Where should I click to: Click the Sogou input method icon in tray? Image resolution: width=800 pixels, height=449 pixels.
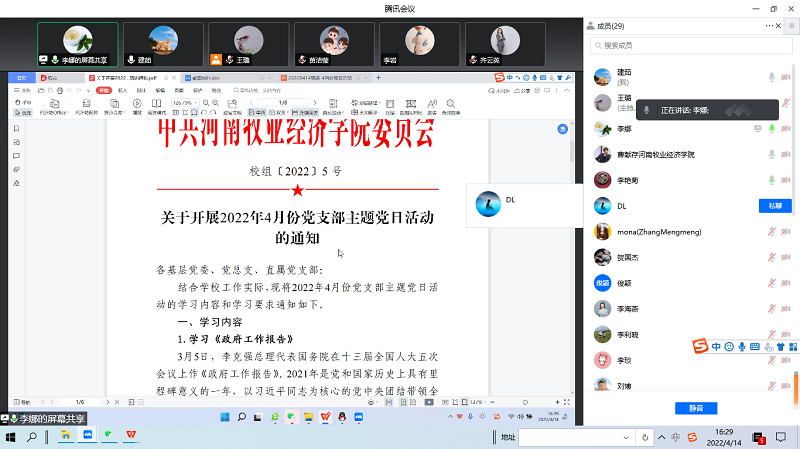pos(692,437)
